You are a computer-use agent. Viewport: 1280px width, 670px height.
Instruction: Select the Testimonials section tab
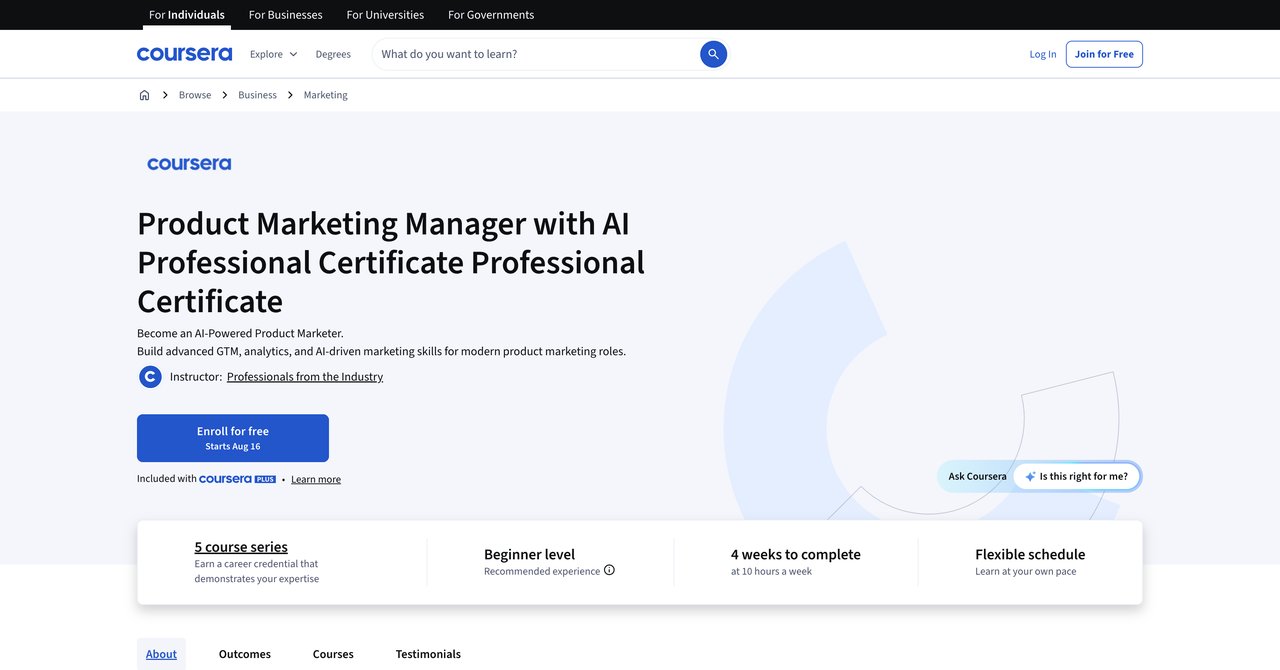coord(428,654)
